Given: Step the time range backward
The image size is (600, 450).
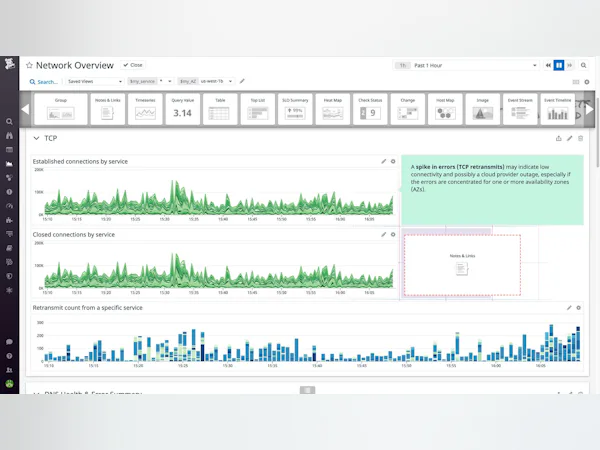Looking at the screenshot, I should click(x=548, y=65).
